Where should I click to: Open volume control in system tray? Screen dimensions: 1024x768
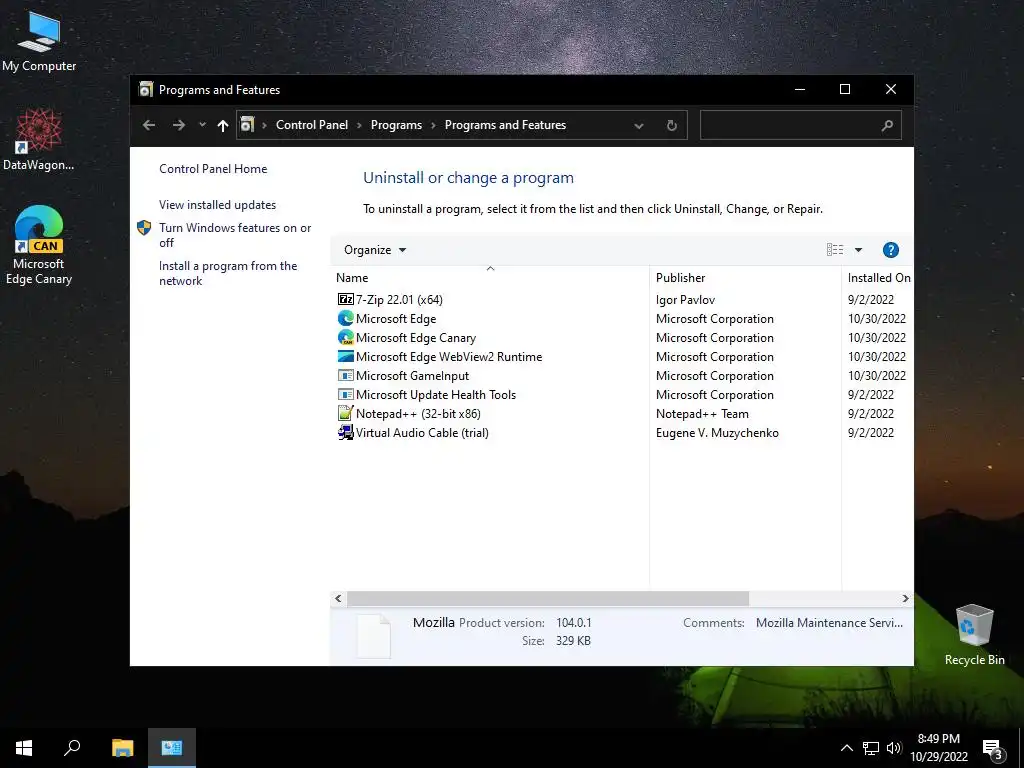tap(894, 748)
